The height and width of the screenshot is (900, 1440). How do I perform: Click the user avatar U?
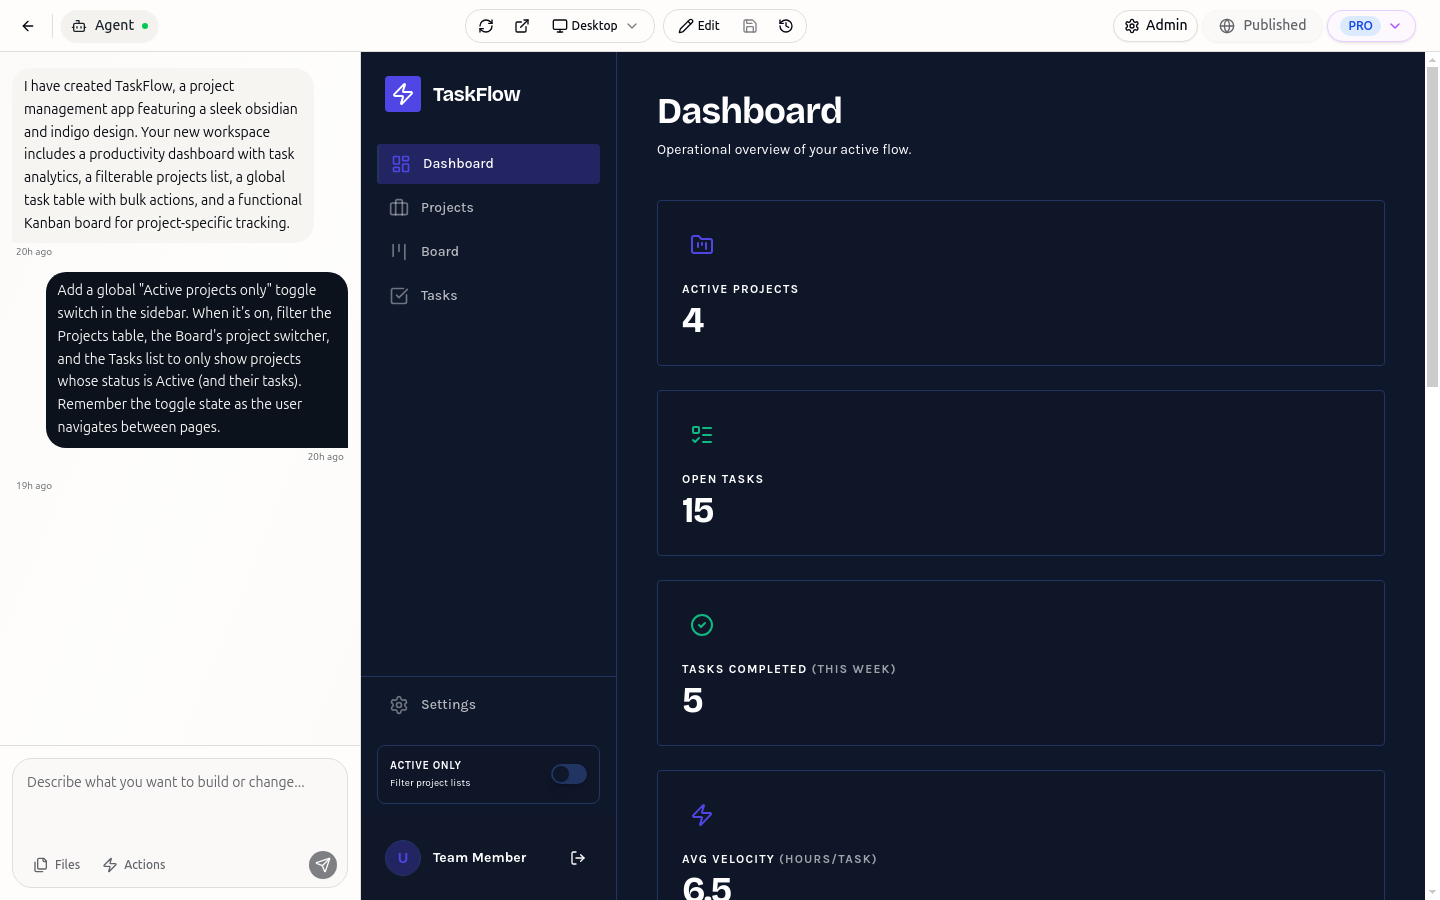coord(403,858)
